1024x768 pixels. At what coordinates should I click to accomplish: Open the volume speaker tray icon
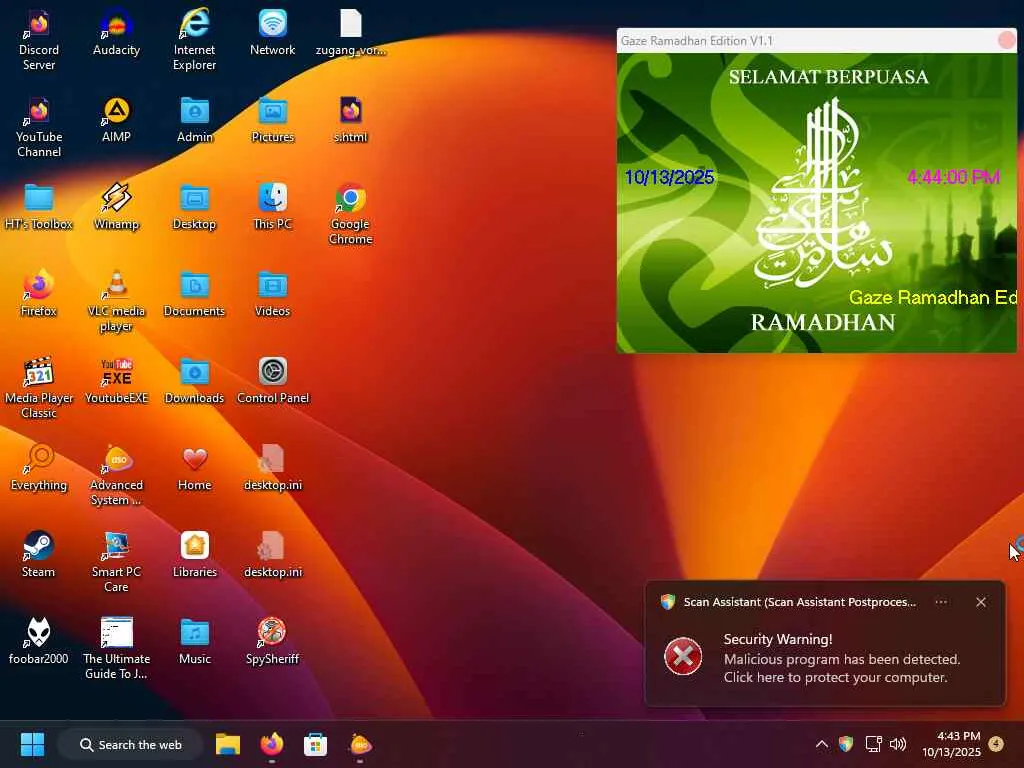(898, 744)
